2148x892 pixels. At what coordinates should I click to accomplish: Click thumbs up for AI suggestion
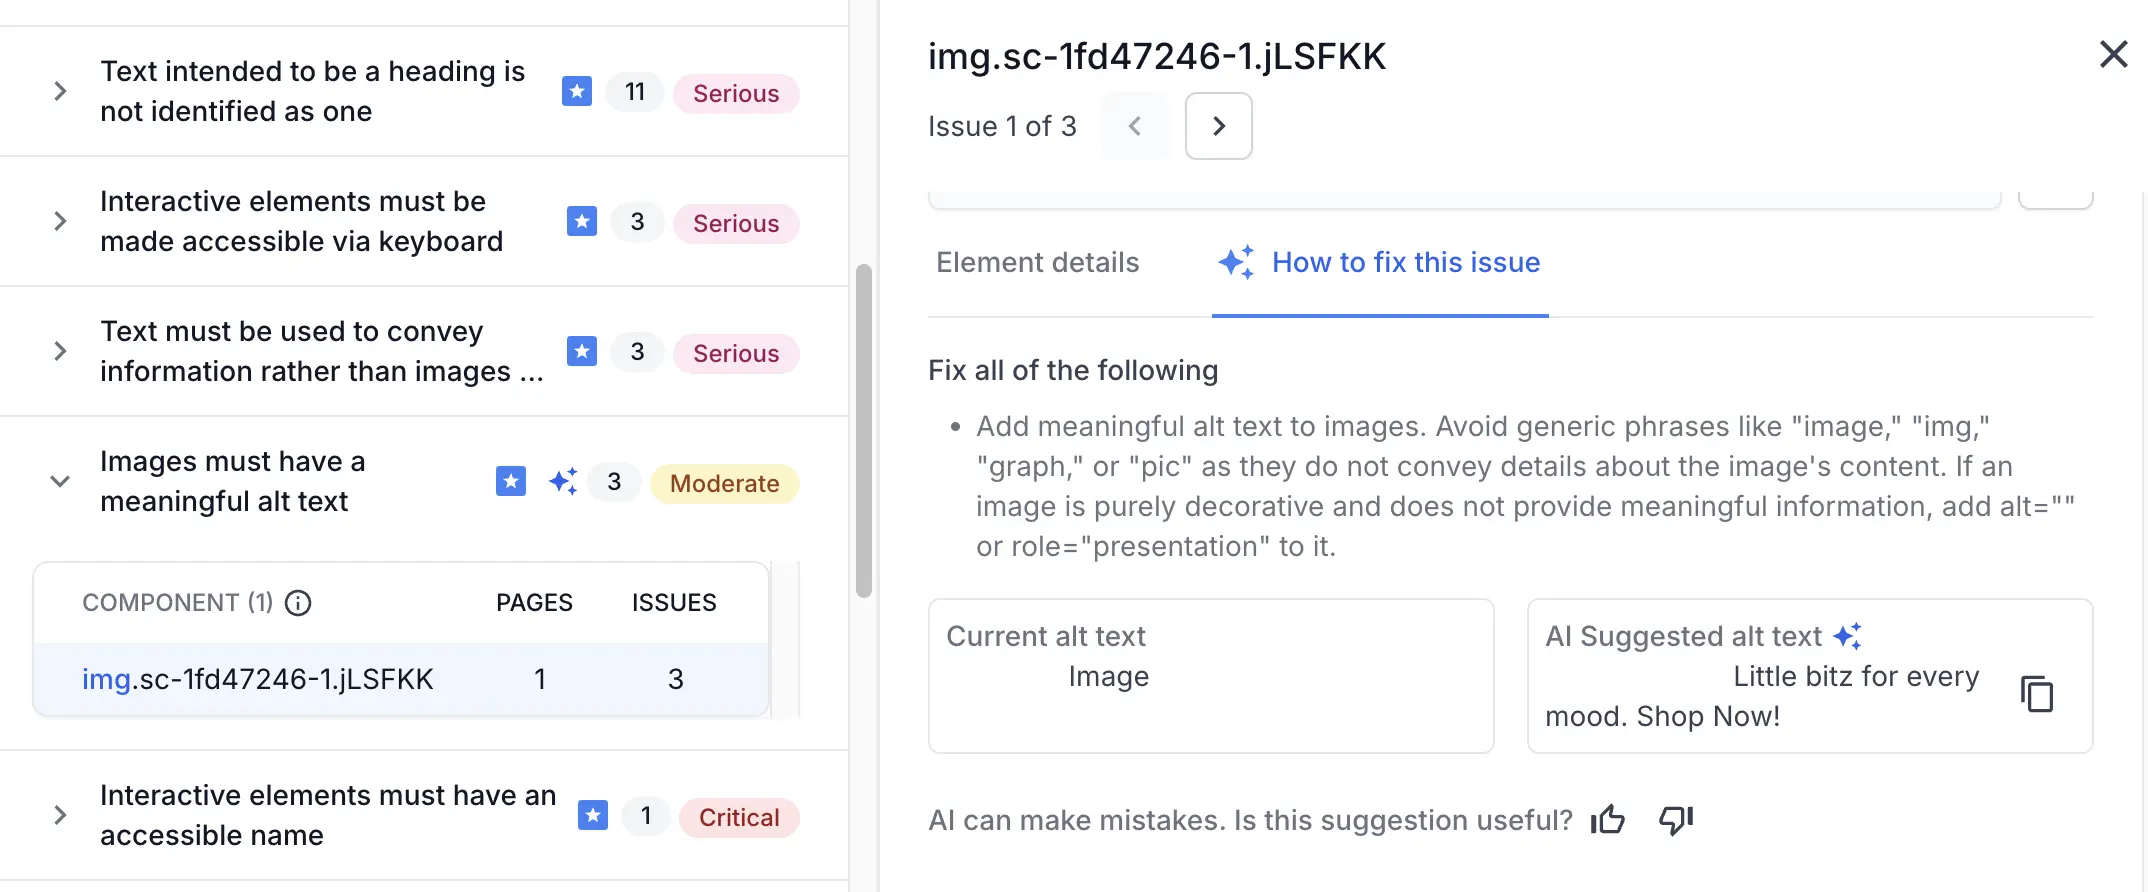[1608, 820]
